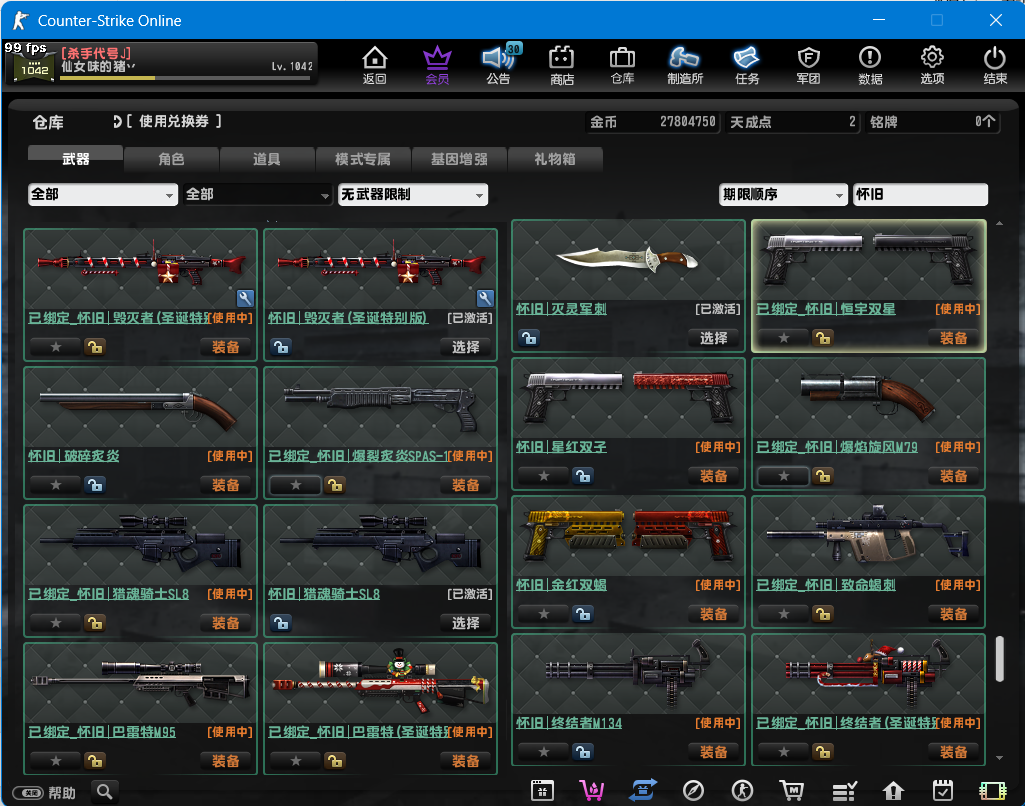Click the 使用兑换券 voucher link
The height and width of the screenshot is (806, 1025).
click(x=173, y=122)
